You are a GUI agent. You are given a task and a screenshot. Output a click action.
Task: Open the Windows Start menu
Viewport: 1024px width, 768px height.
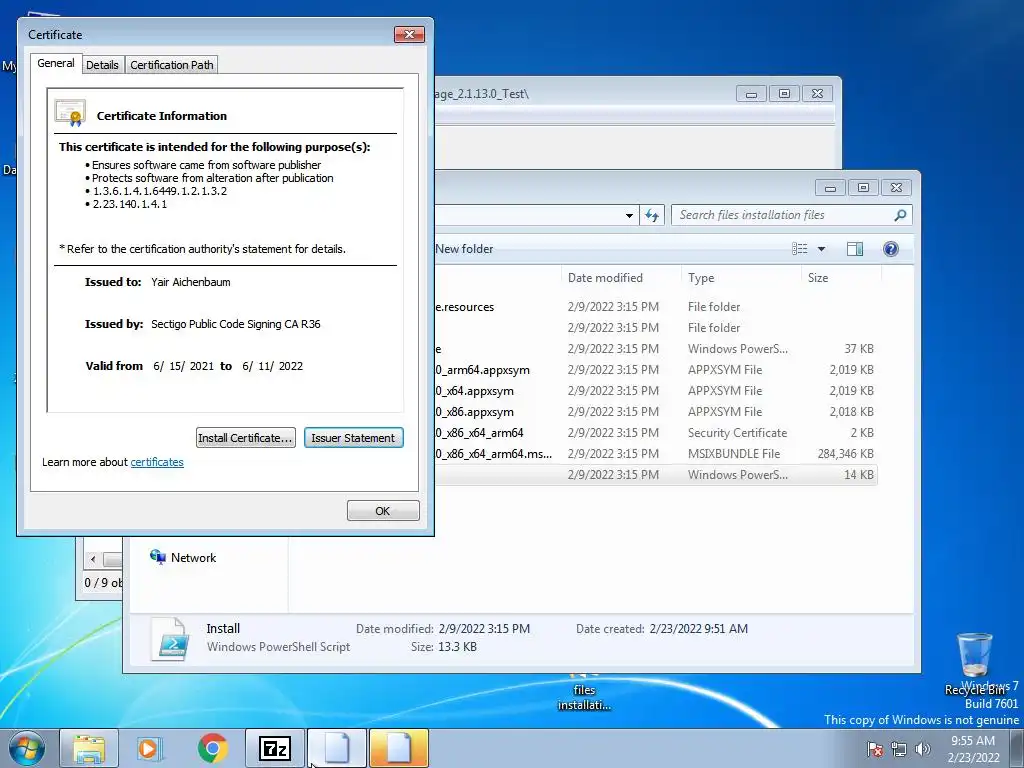26,748
